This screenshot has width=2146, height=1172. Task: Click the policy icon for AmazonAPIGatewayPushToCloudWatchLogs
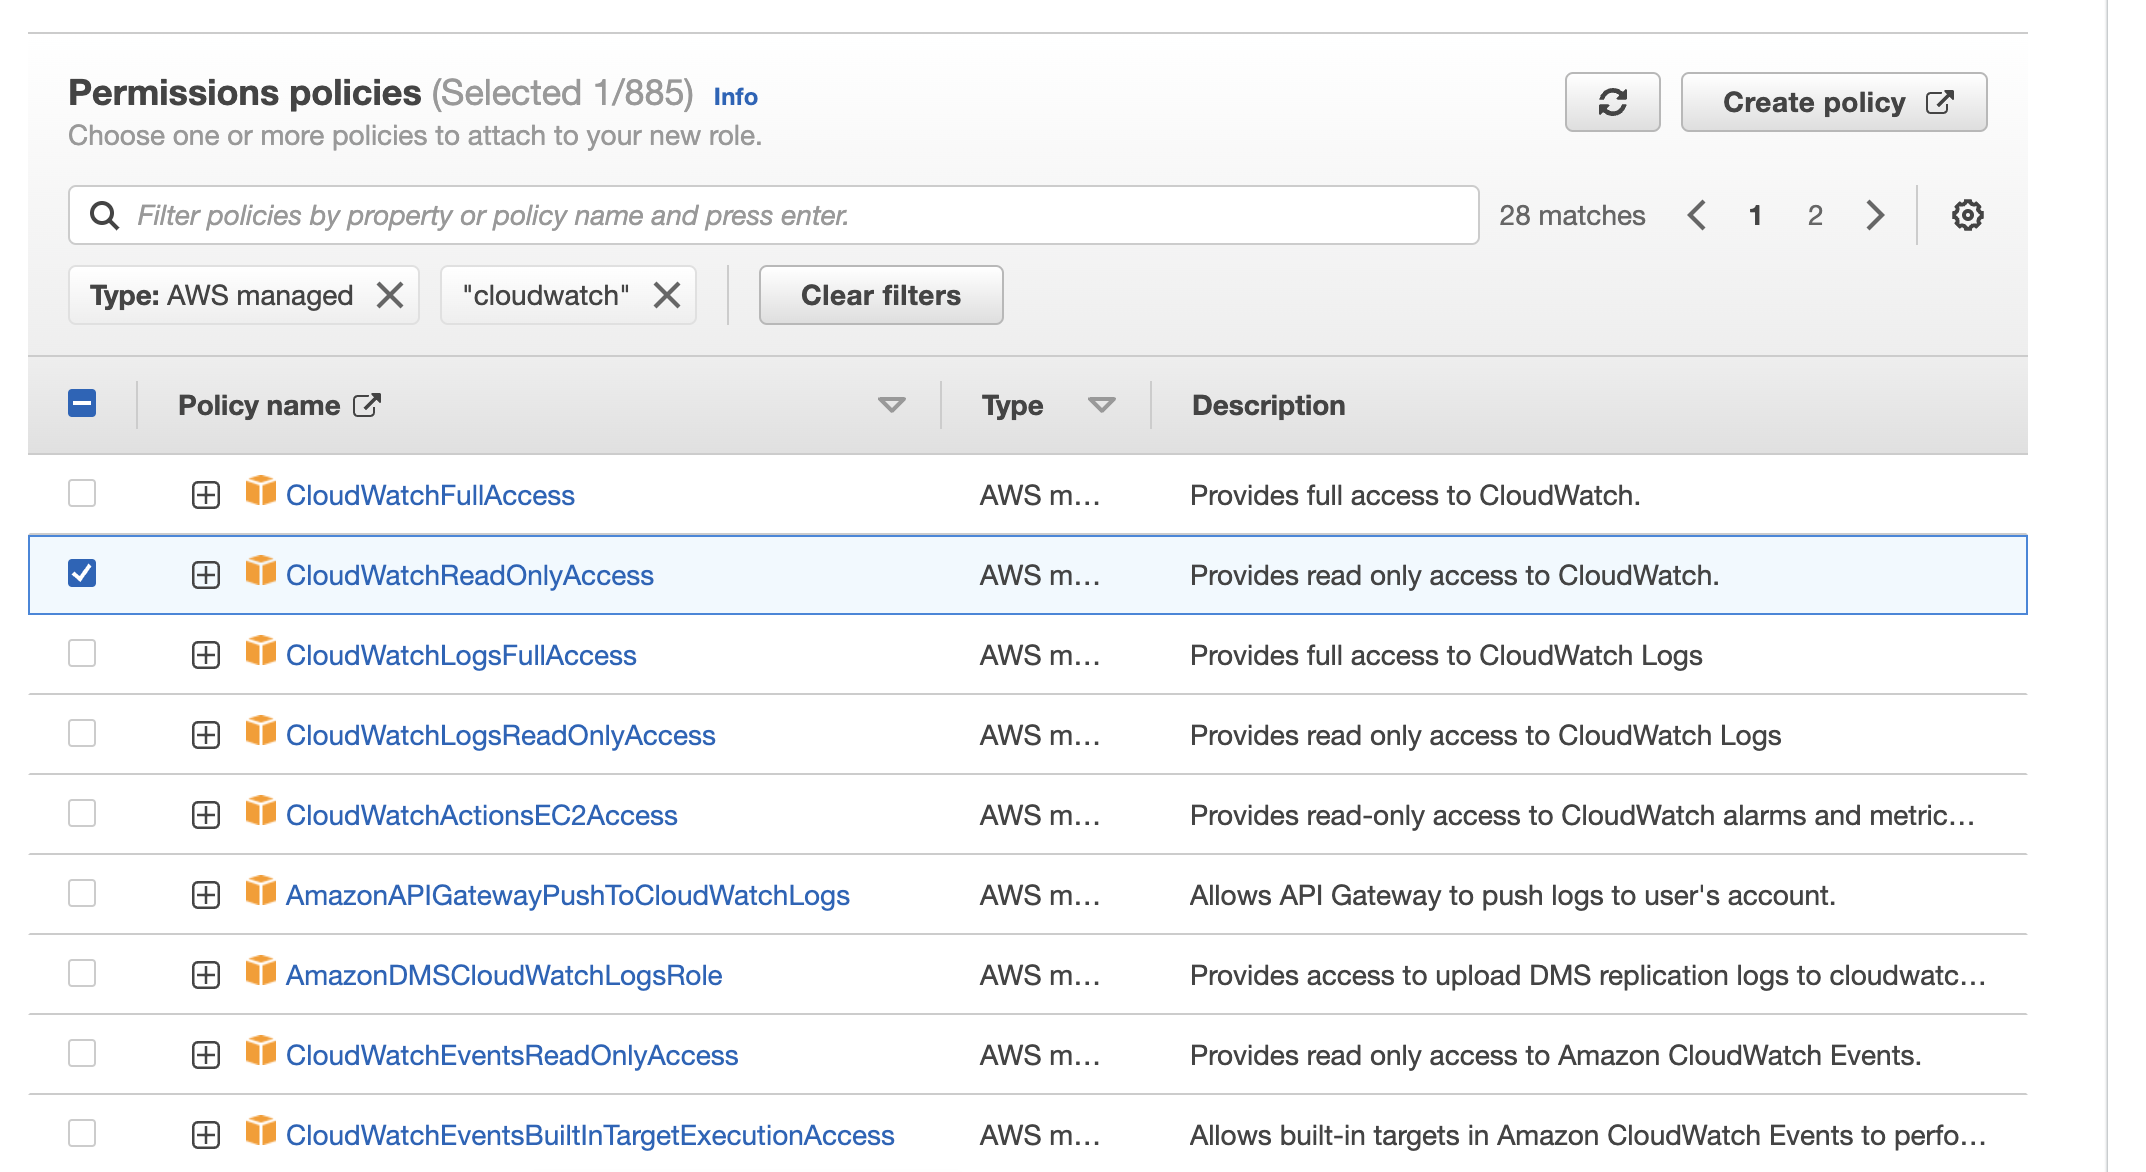261,891
